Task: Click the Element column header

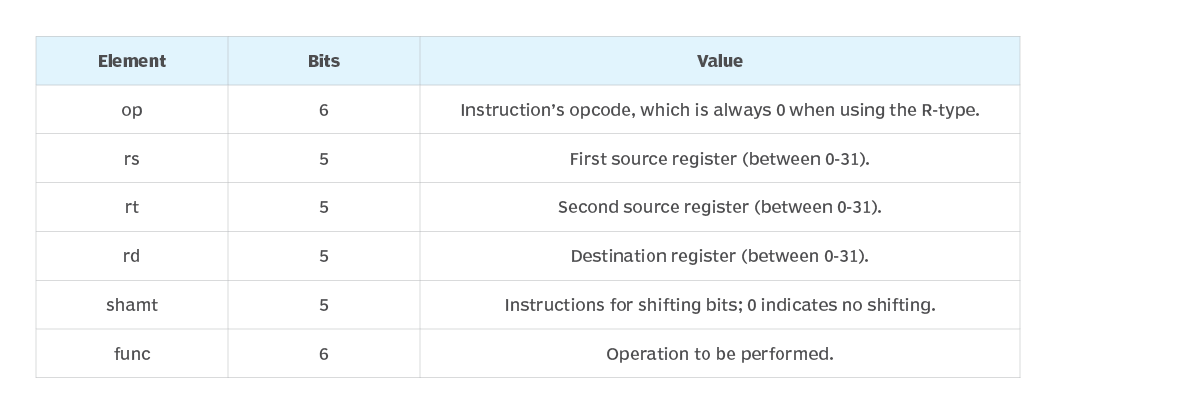Action: [x=132, y=61]
